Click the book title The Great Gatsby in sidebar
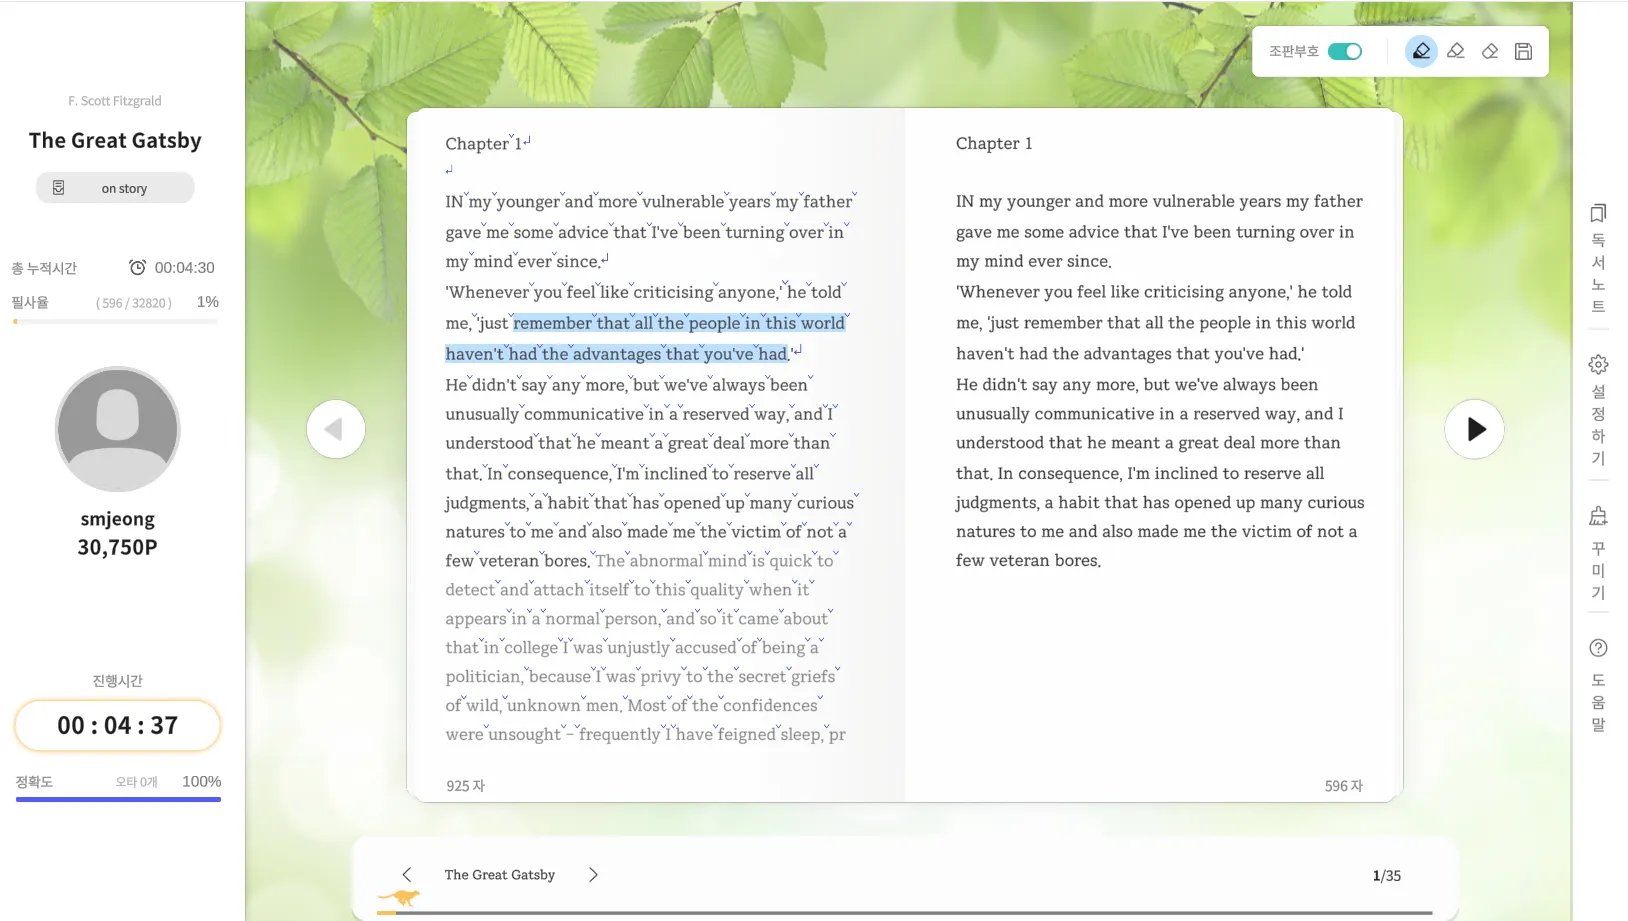 [x=115, y=141]
